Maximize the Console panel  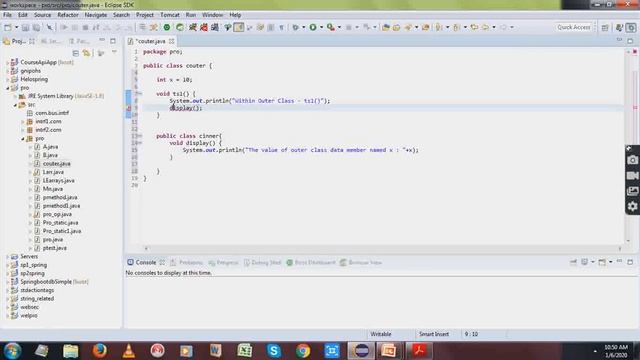coord(630,262)
